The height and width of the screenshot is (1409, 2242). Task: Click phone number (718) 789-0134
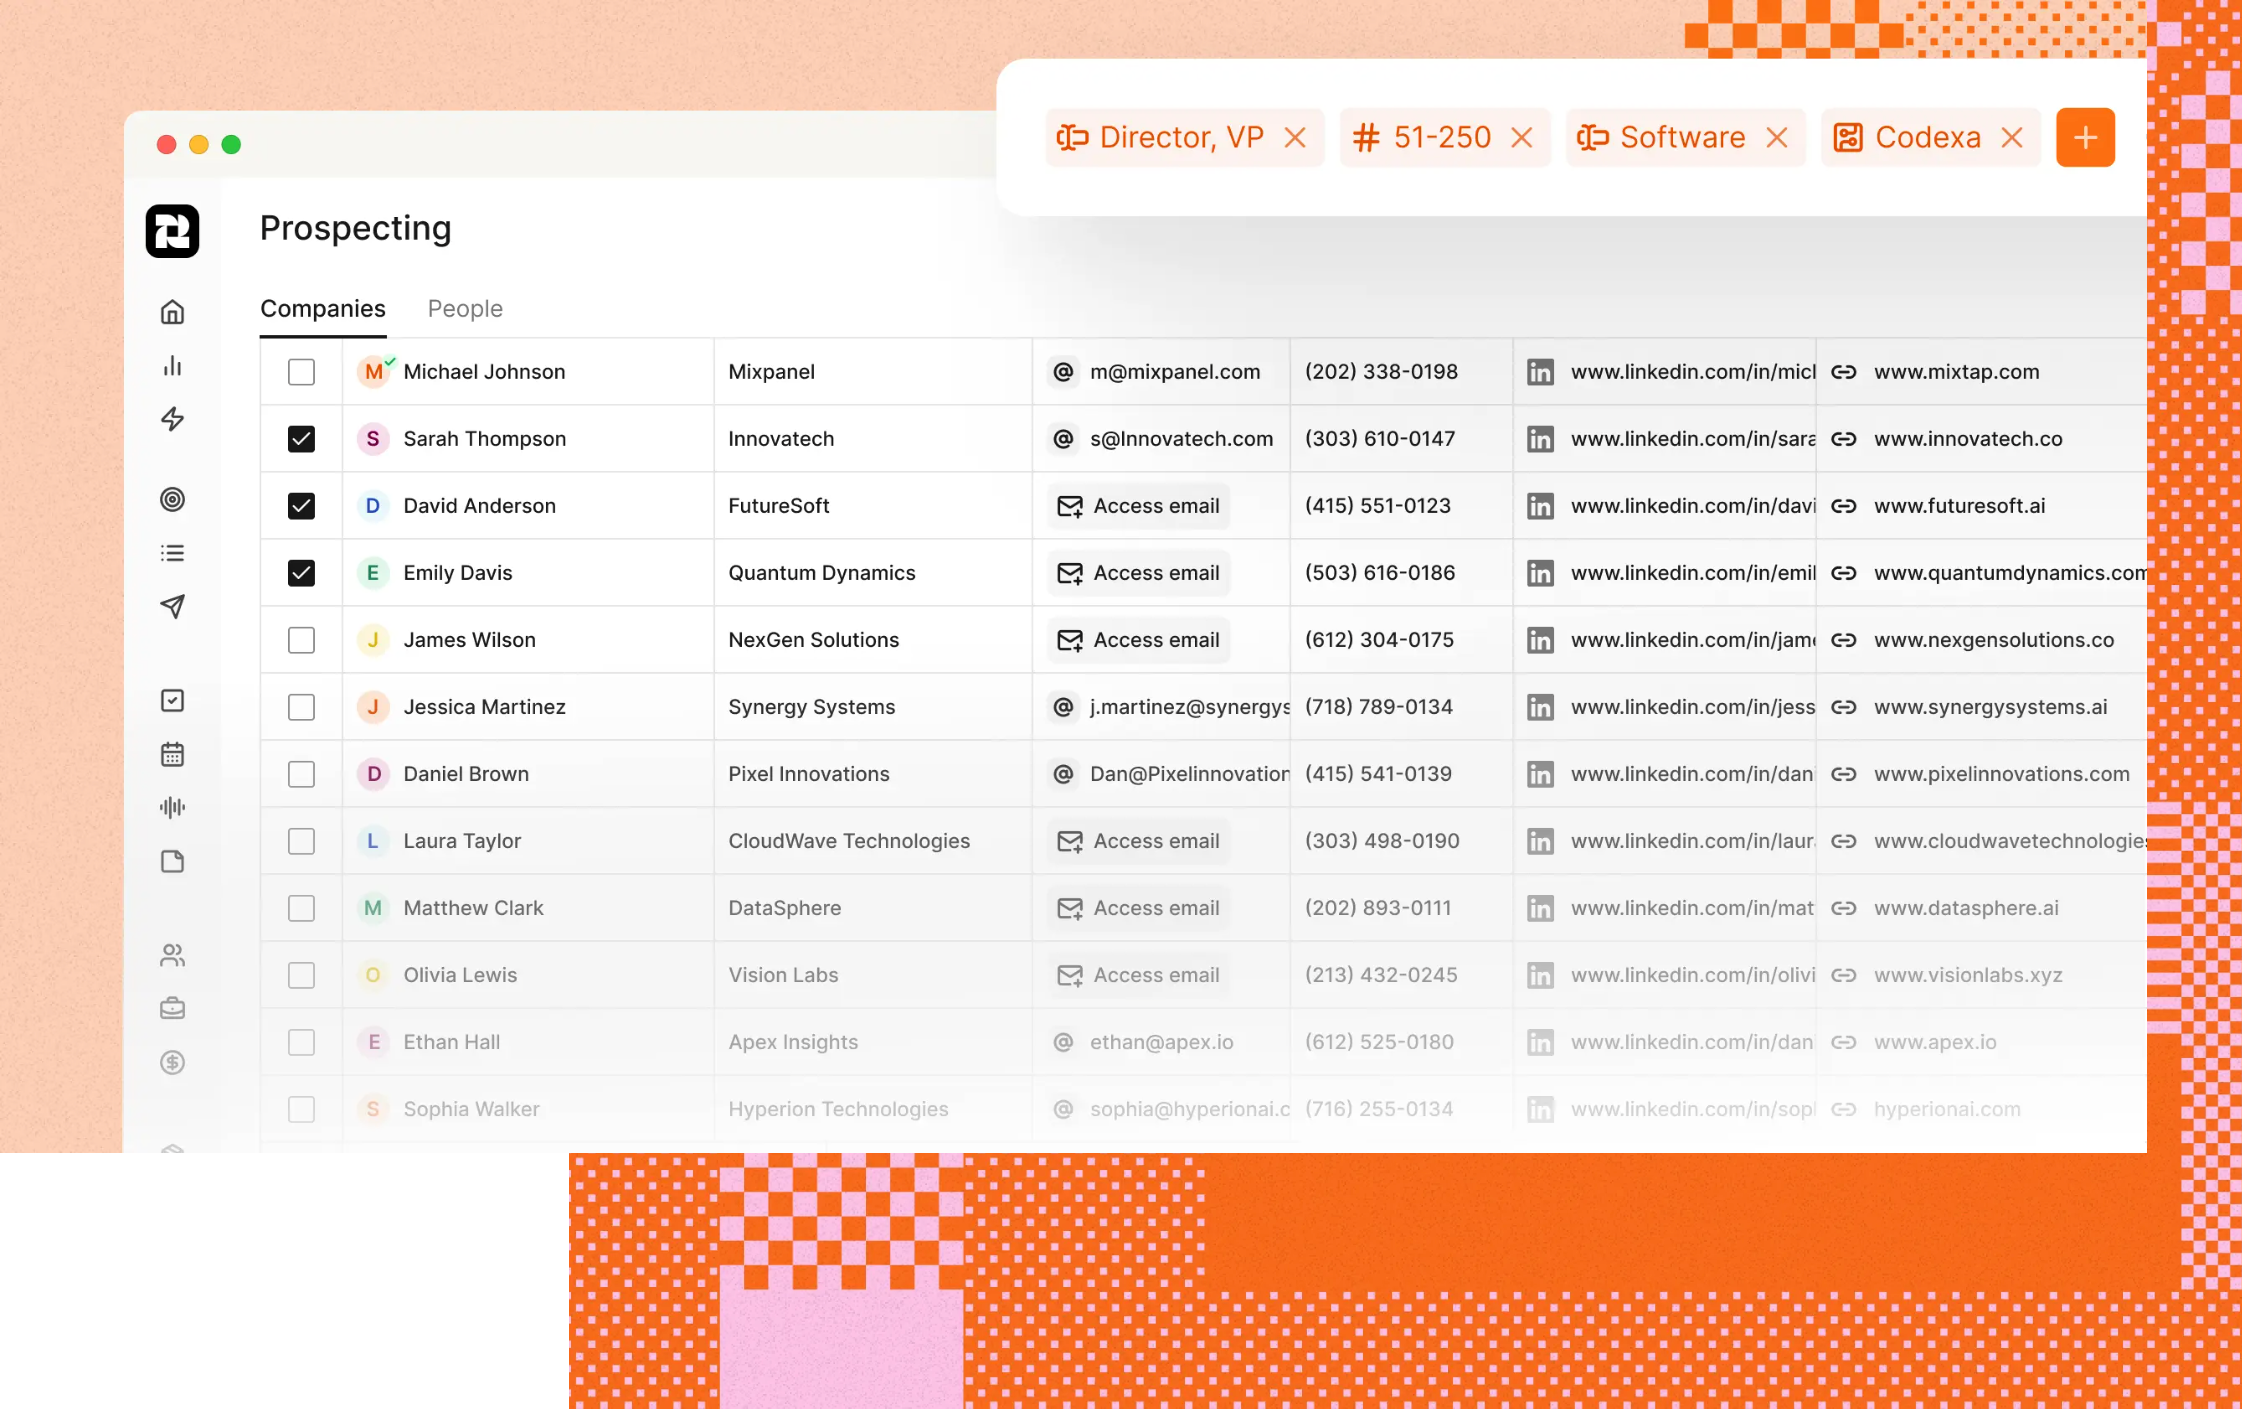(x=1378, y=707)
